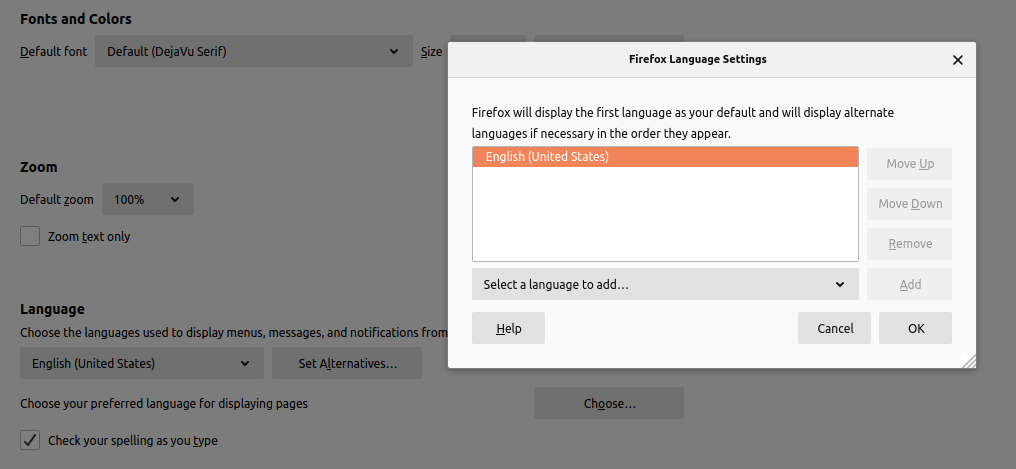Click the Zoom section heading
This screenshot has width=1016, height=469.
point(39,167)
